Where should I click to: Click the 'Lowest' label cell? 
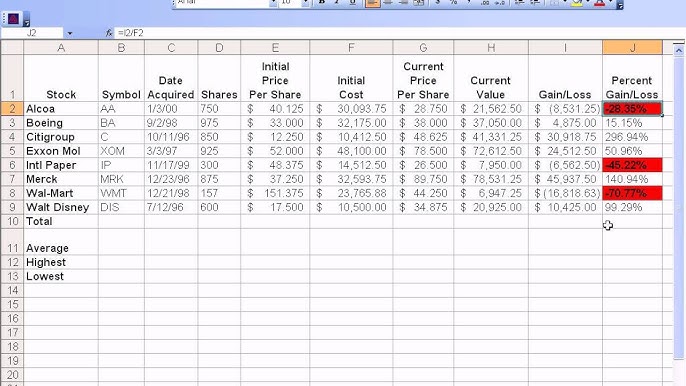[x=61, y=276]
